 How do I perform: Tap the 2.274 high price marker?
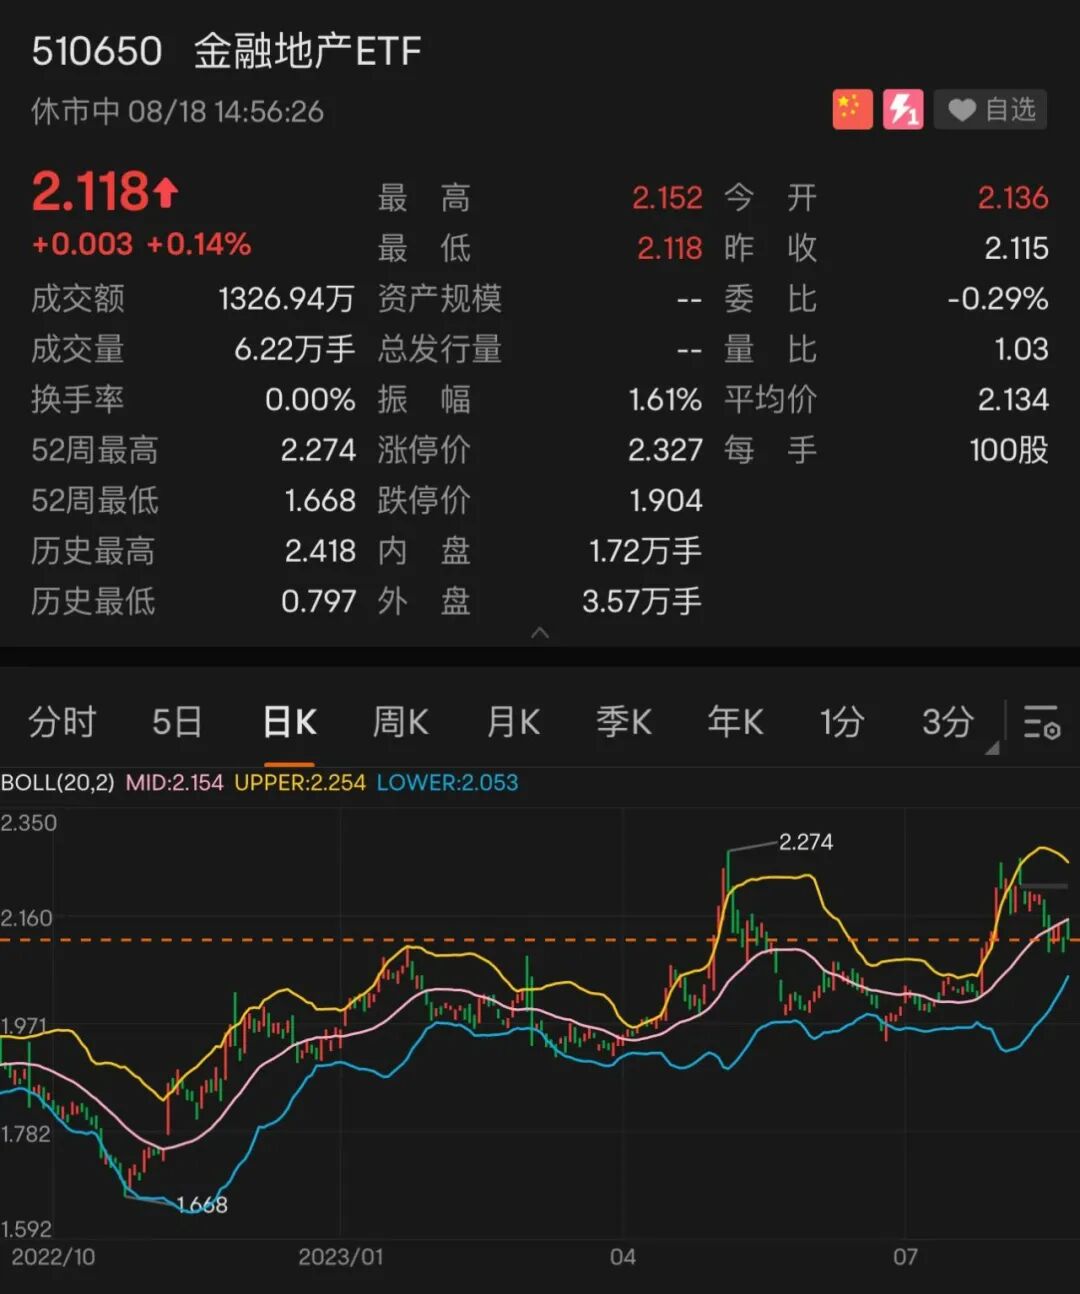click(806, 842)
